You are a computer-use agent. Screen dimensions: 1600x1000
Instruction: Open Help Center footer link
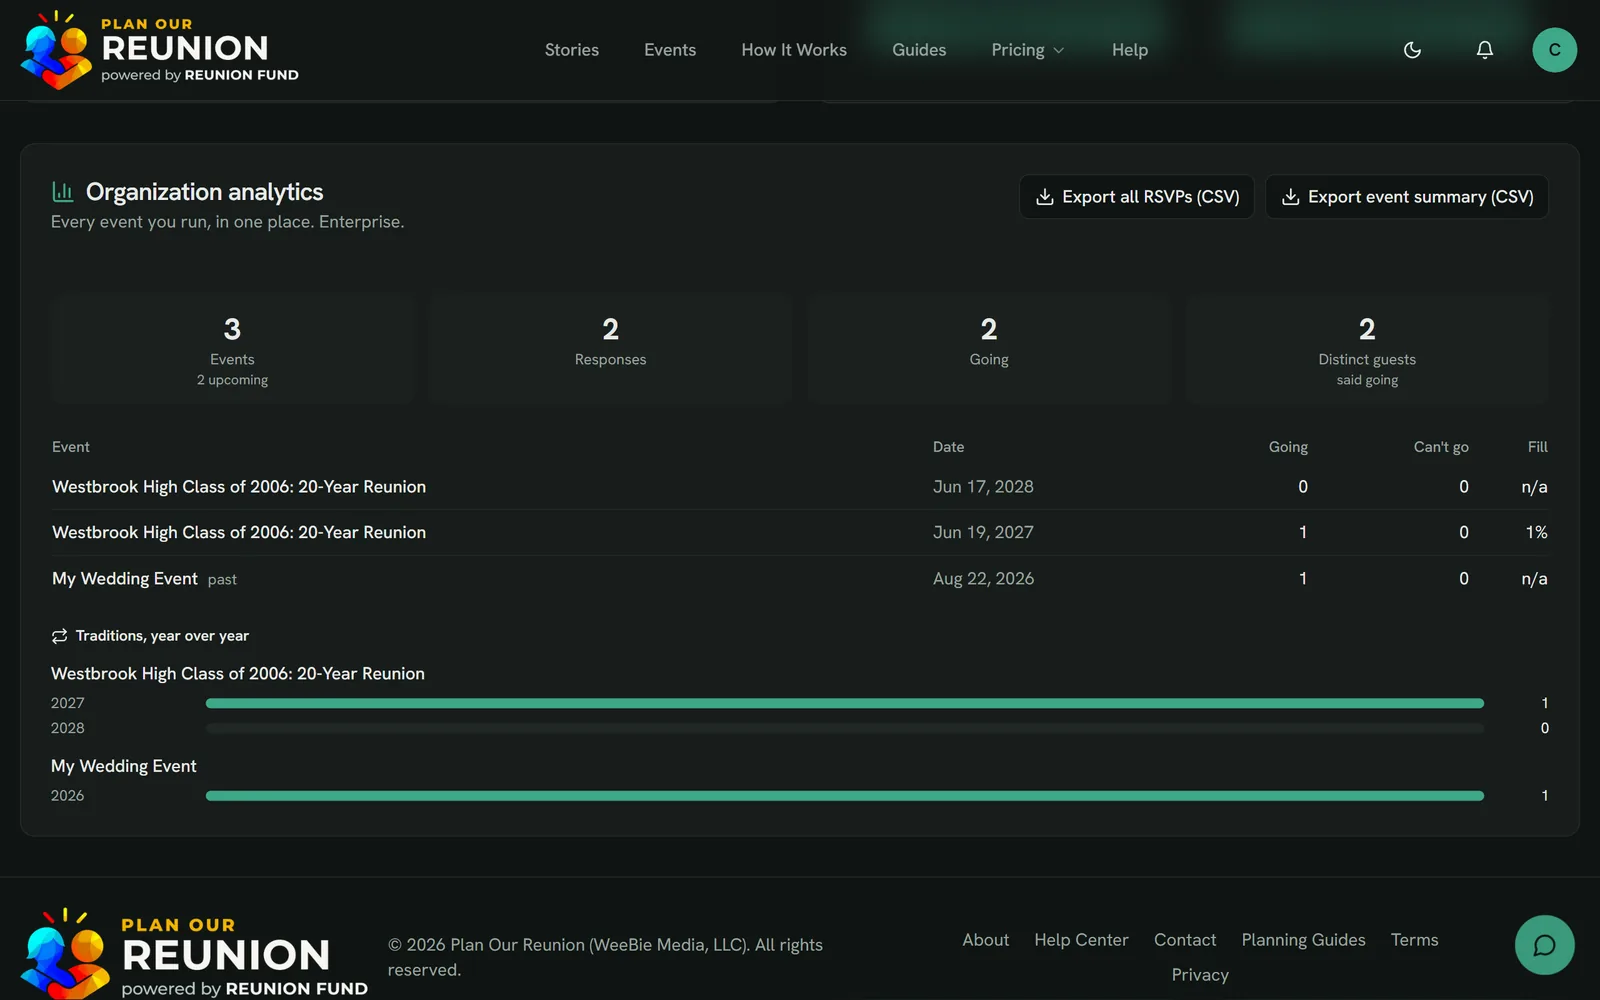(1081, 940)
